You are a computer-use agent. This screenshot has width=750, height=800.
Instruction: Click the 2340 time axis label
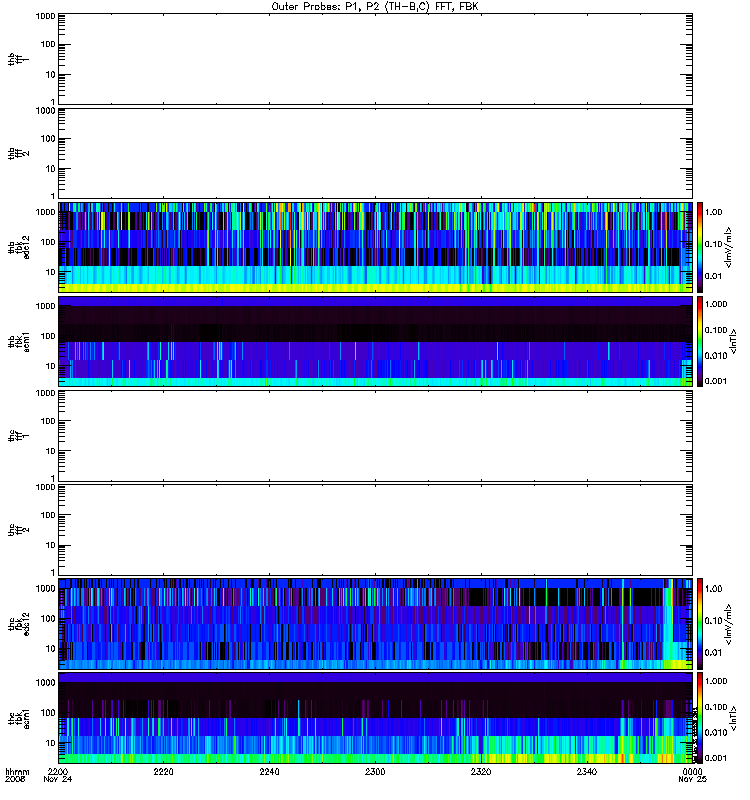pyautogui.click(x=587, y=772)
